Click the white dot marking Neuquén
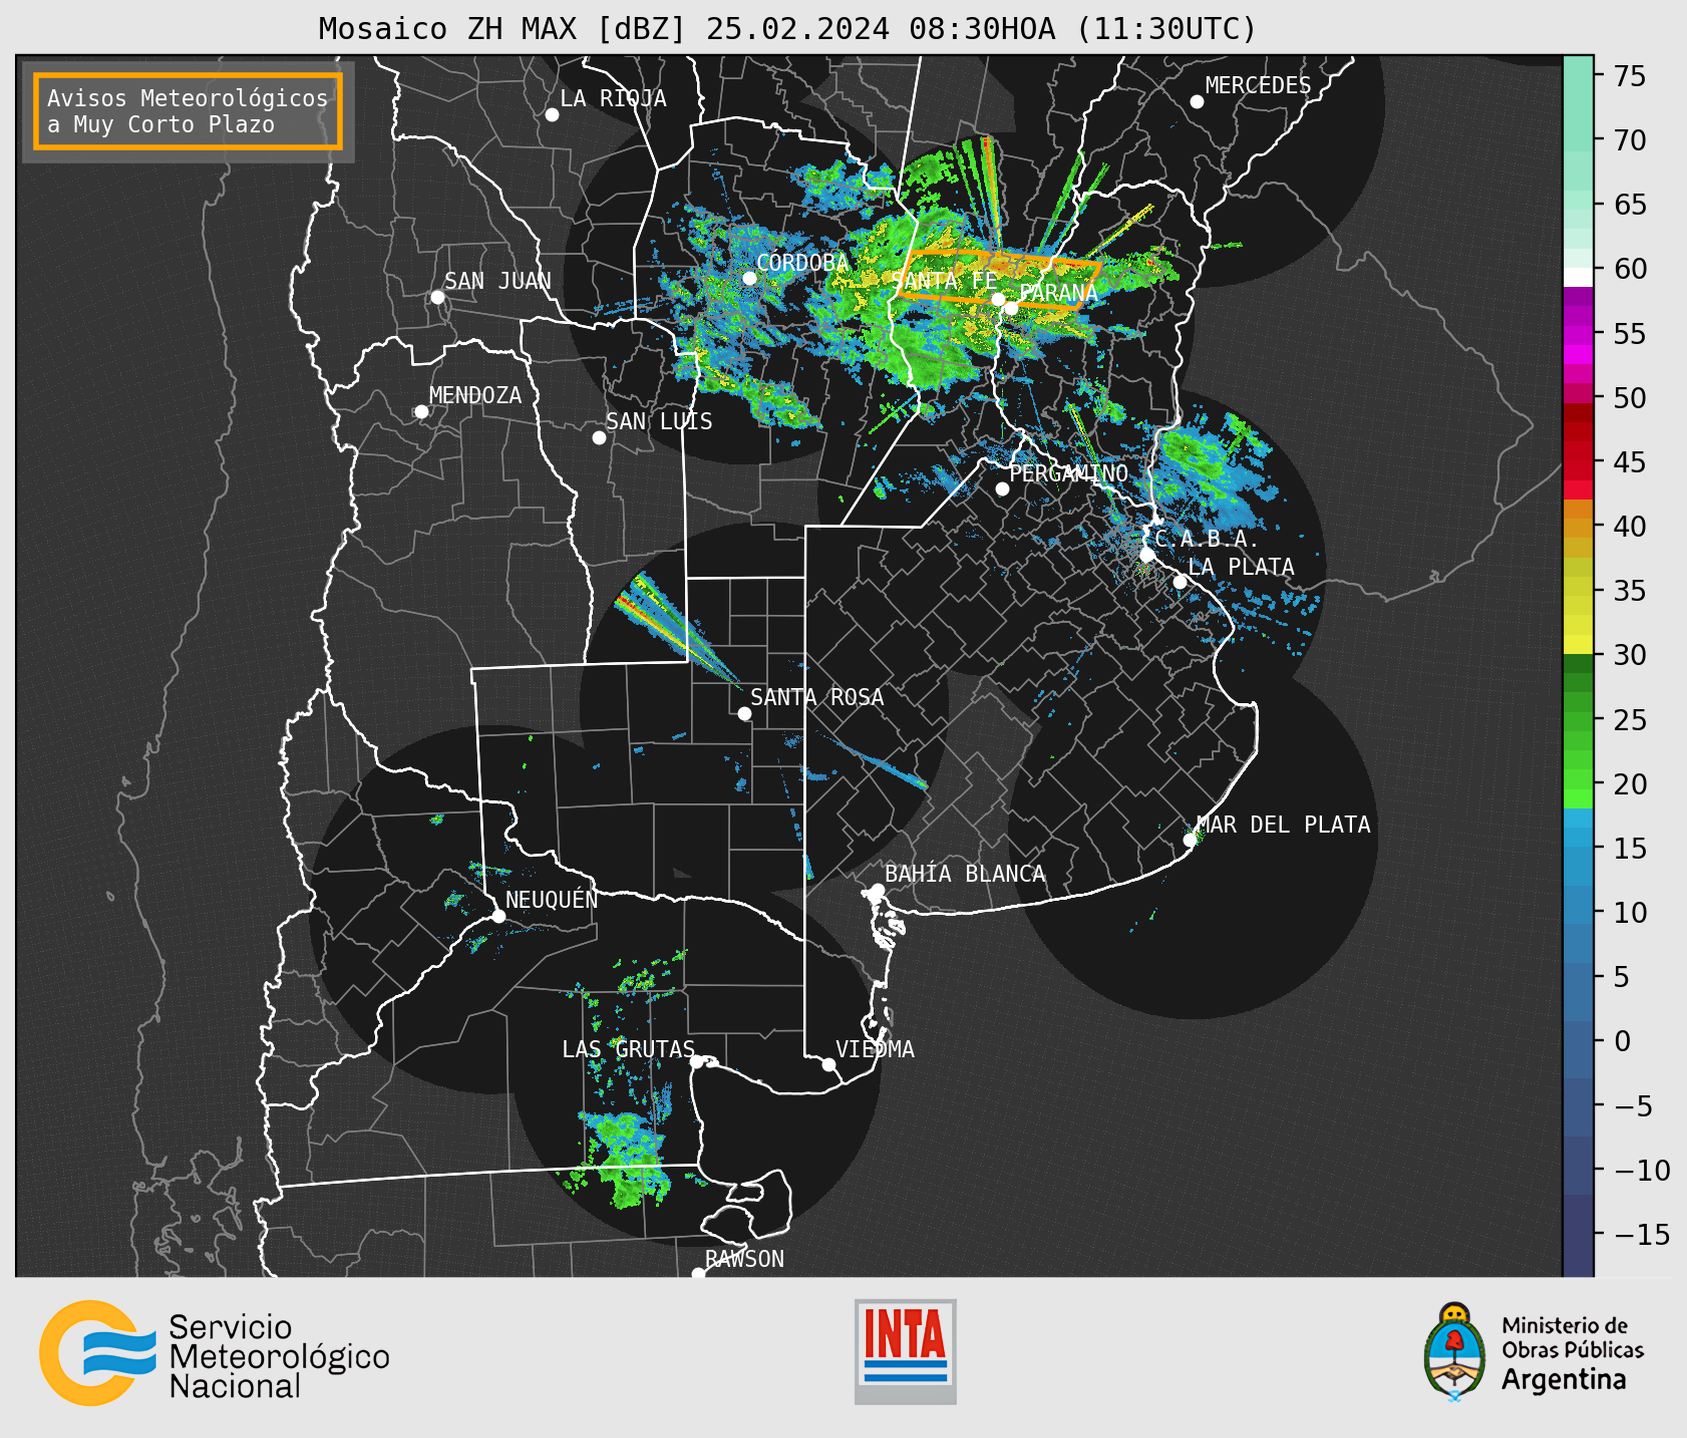Image resolution: width=1687 pixels, height=1438 pixels. point(498,916)
